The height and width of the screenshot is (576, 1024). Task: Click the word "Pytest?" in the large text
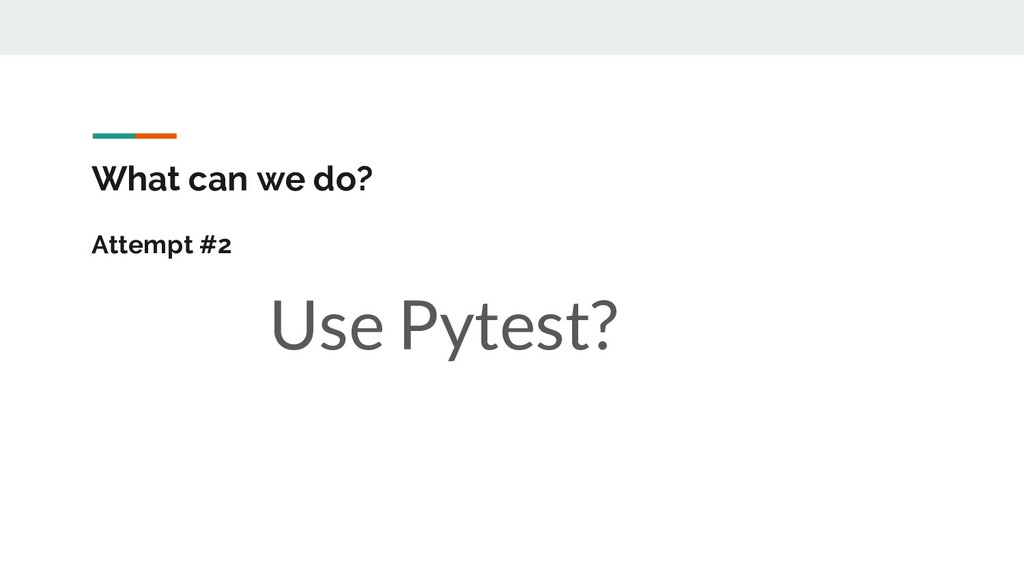pos(507,326)
